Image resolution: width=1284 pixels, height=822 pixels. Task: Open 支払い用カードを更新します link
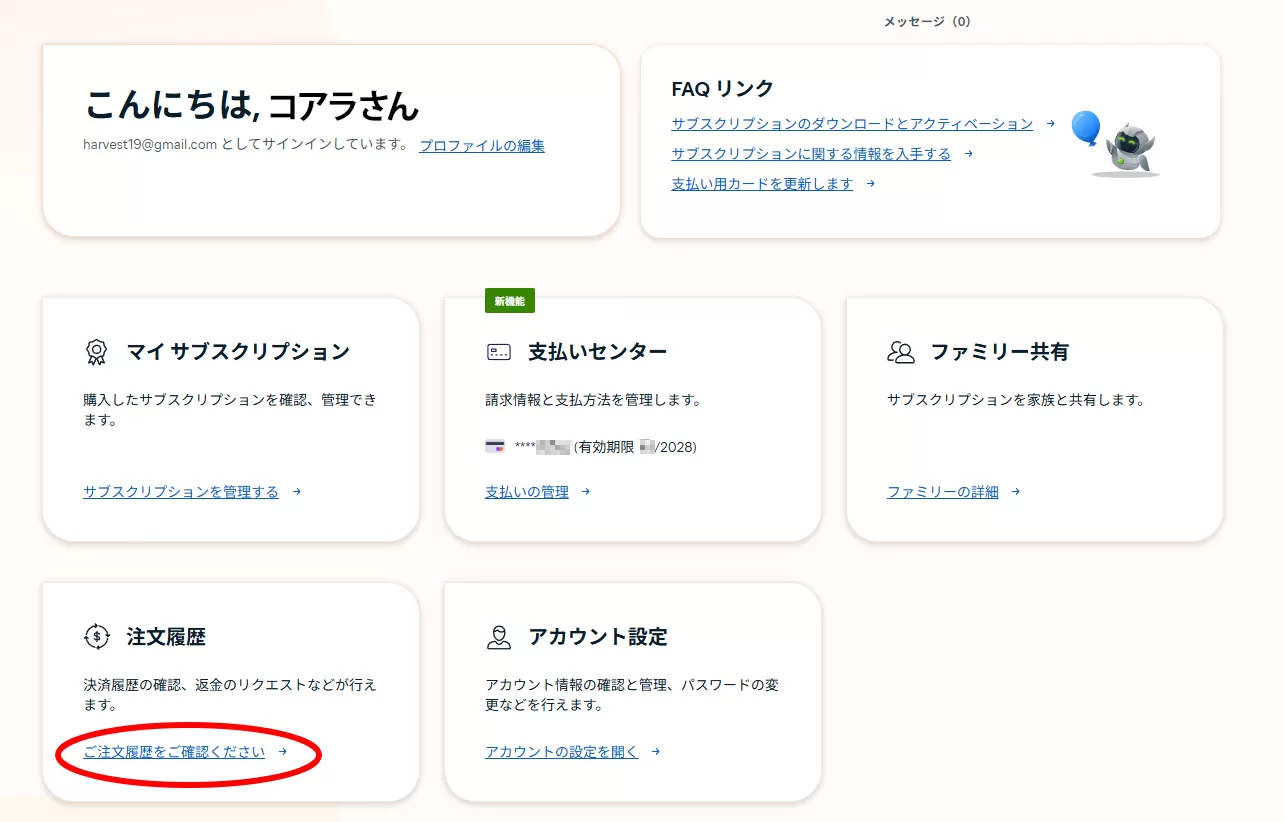click(x=762, y=184)
